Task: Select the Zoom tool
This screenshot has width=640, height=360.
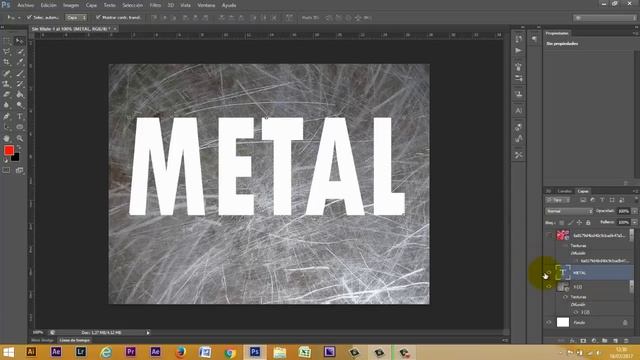Action: [x=19, y=138]
